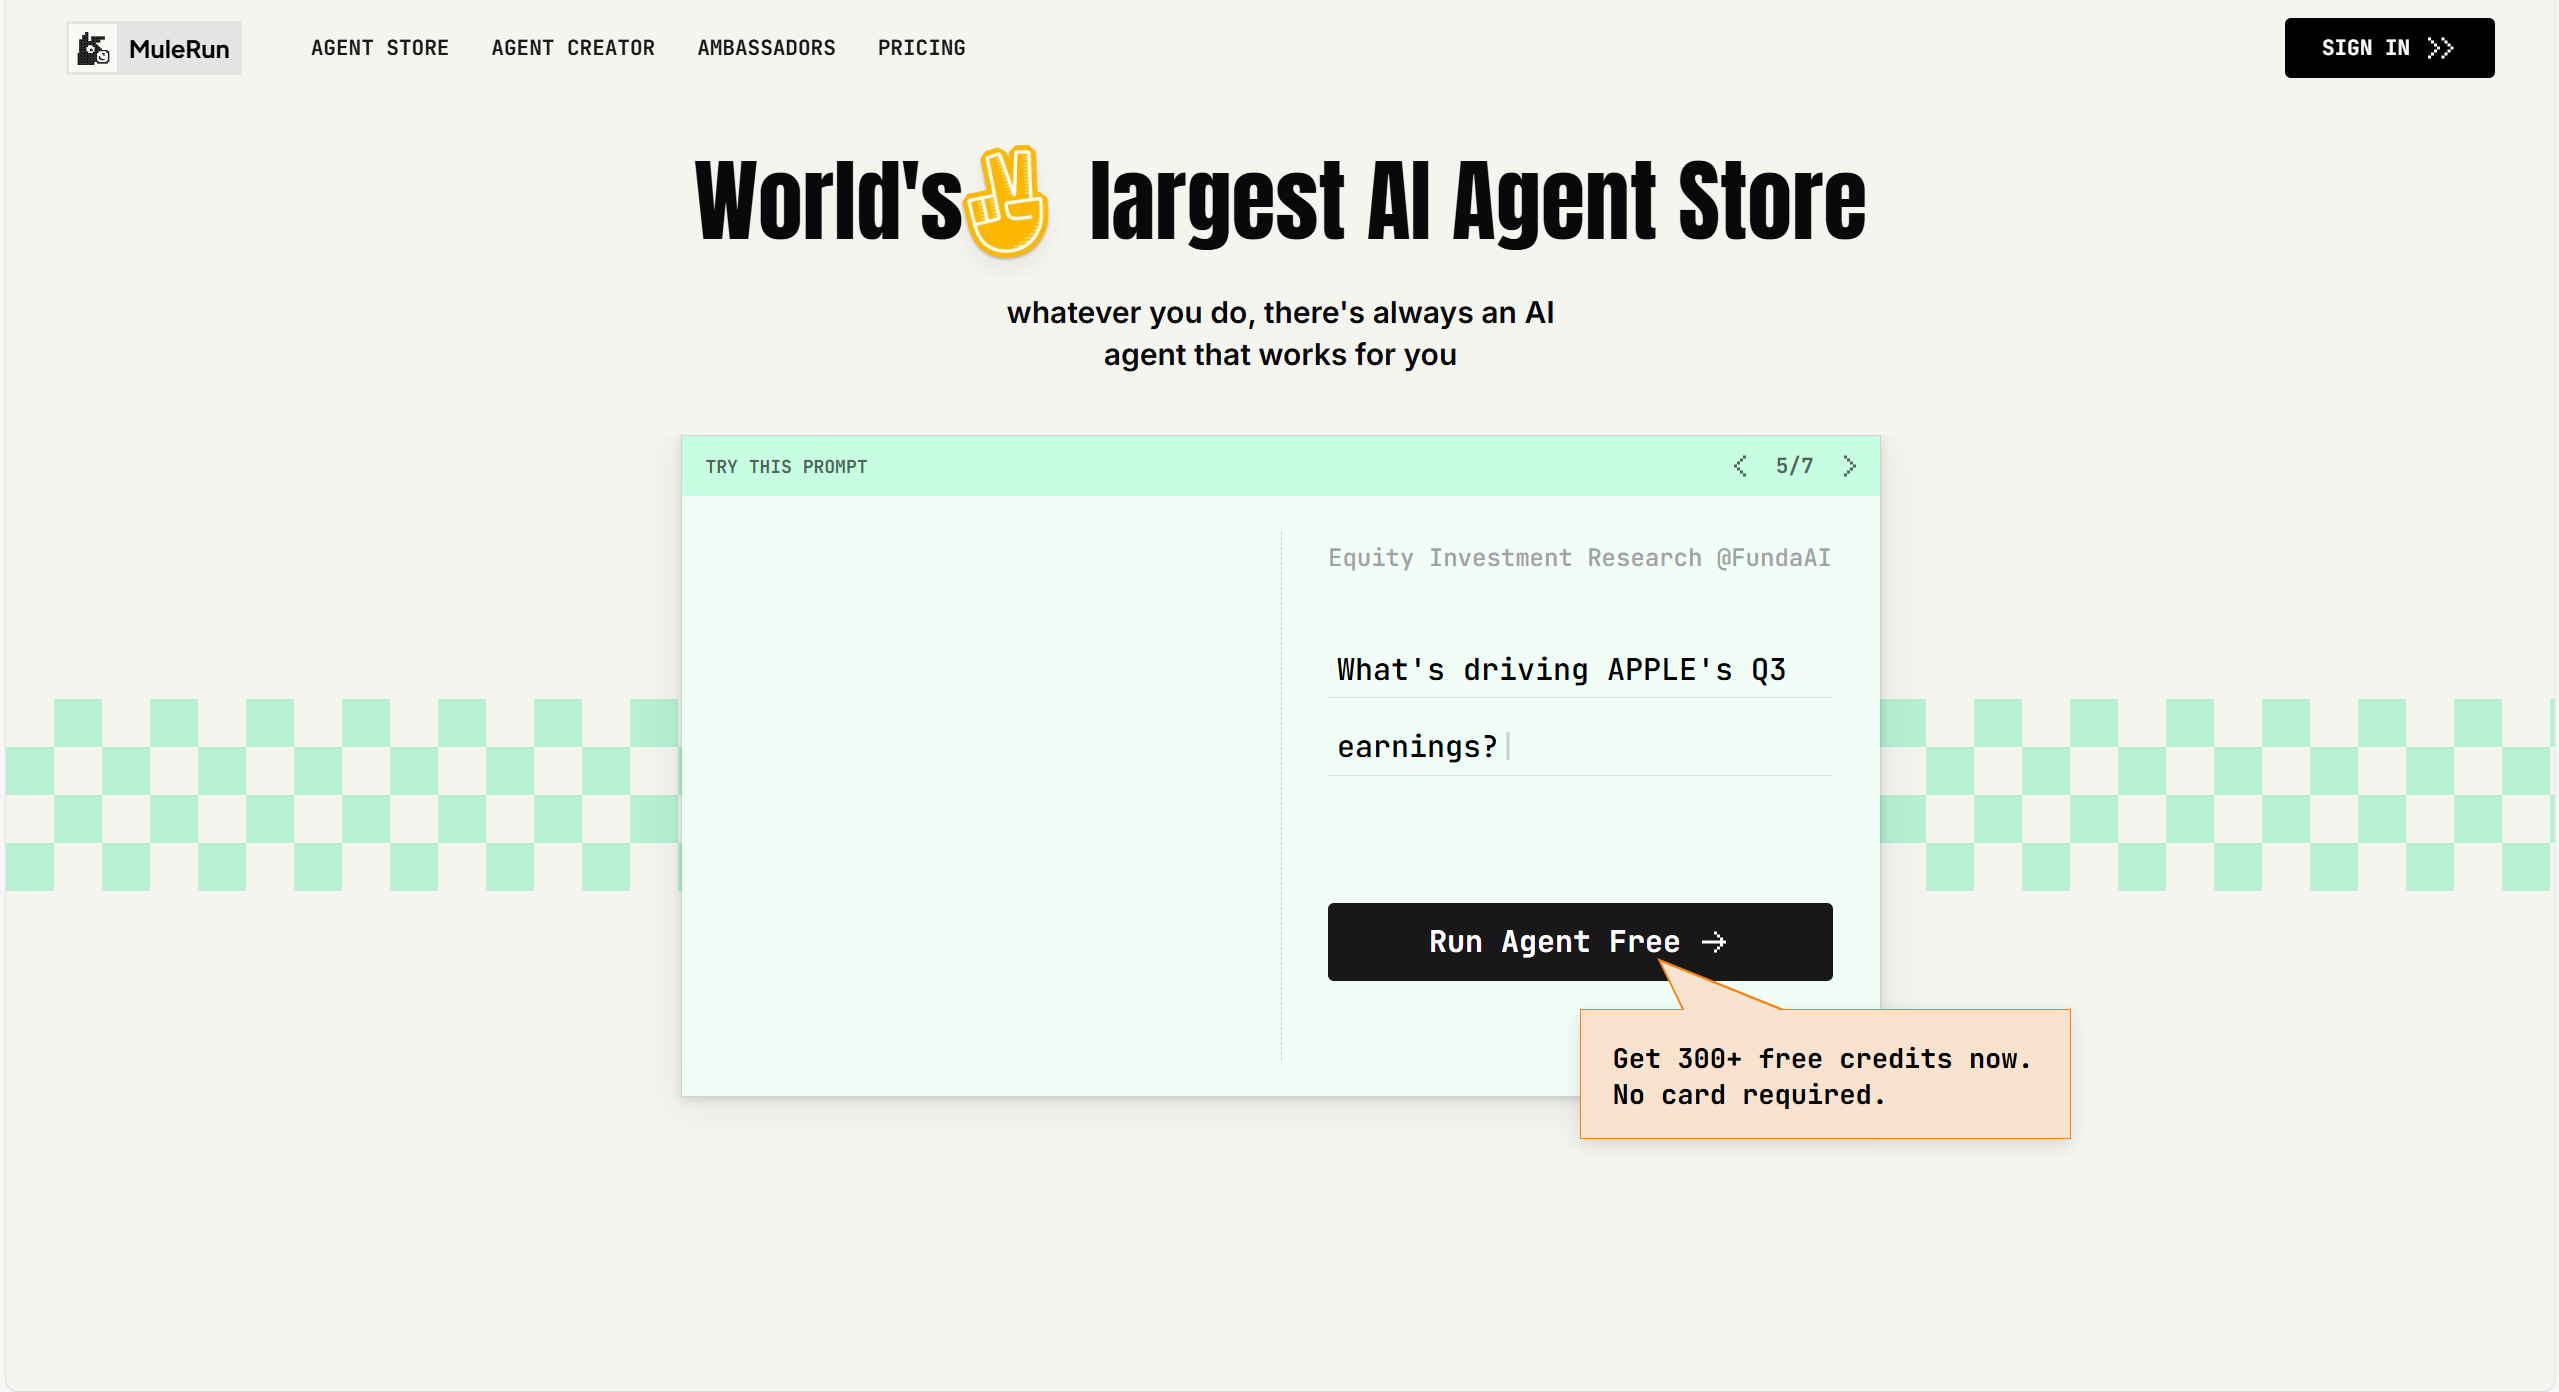Click the Equity Investment Research @FundaAI label
The width and height of the screenshot is (2559, 1392).
point(1579,558)
